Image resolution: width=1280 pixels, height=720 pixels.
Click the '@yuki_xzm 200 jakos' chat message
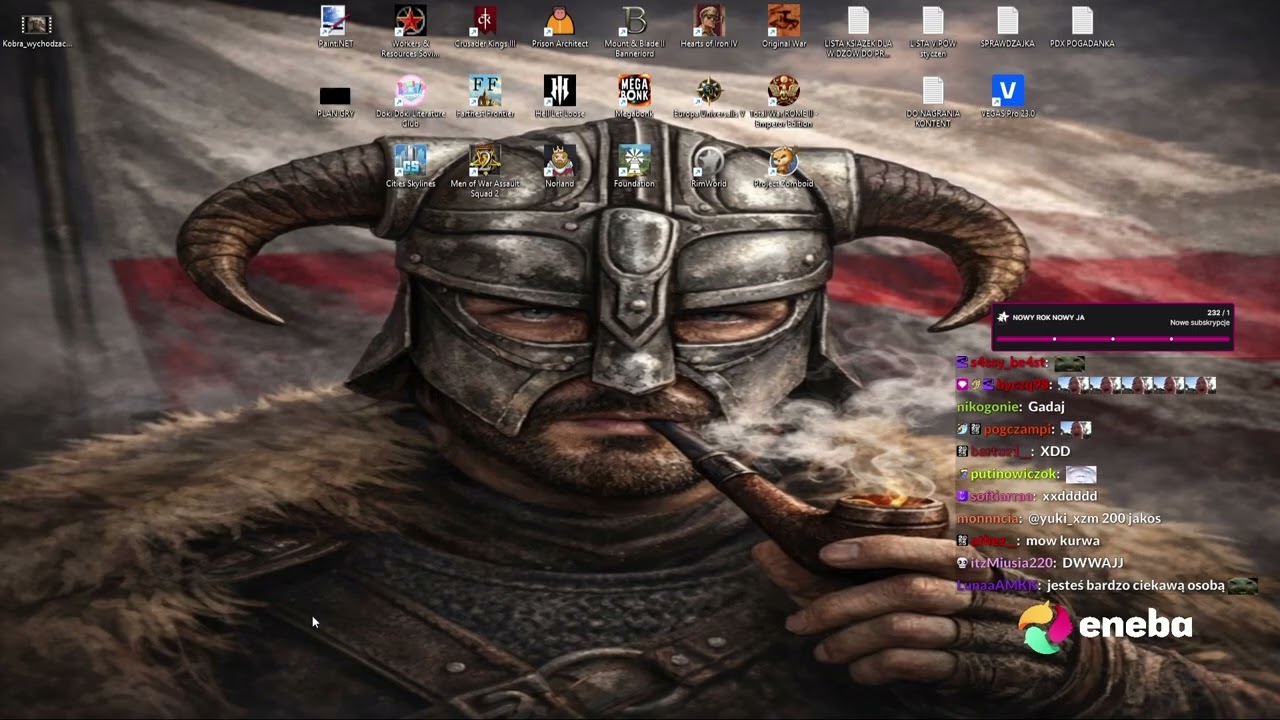point(1094,518)
